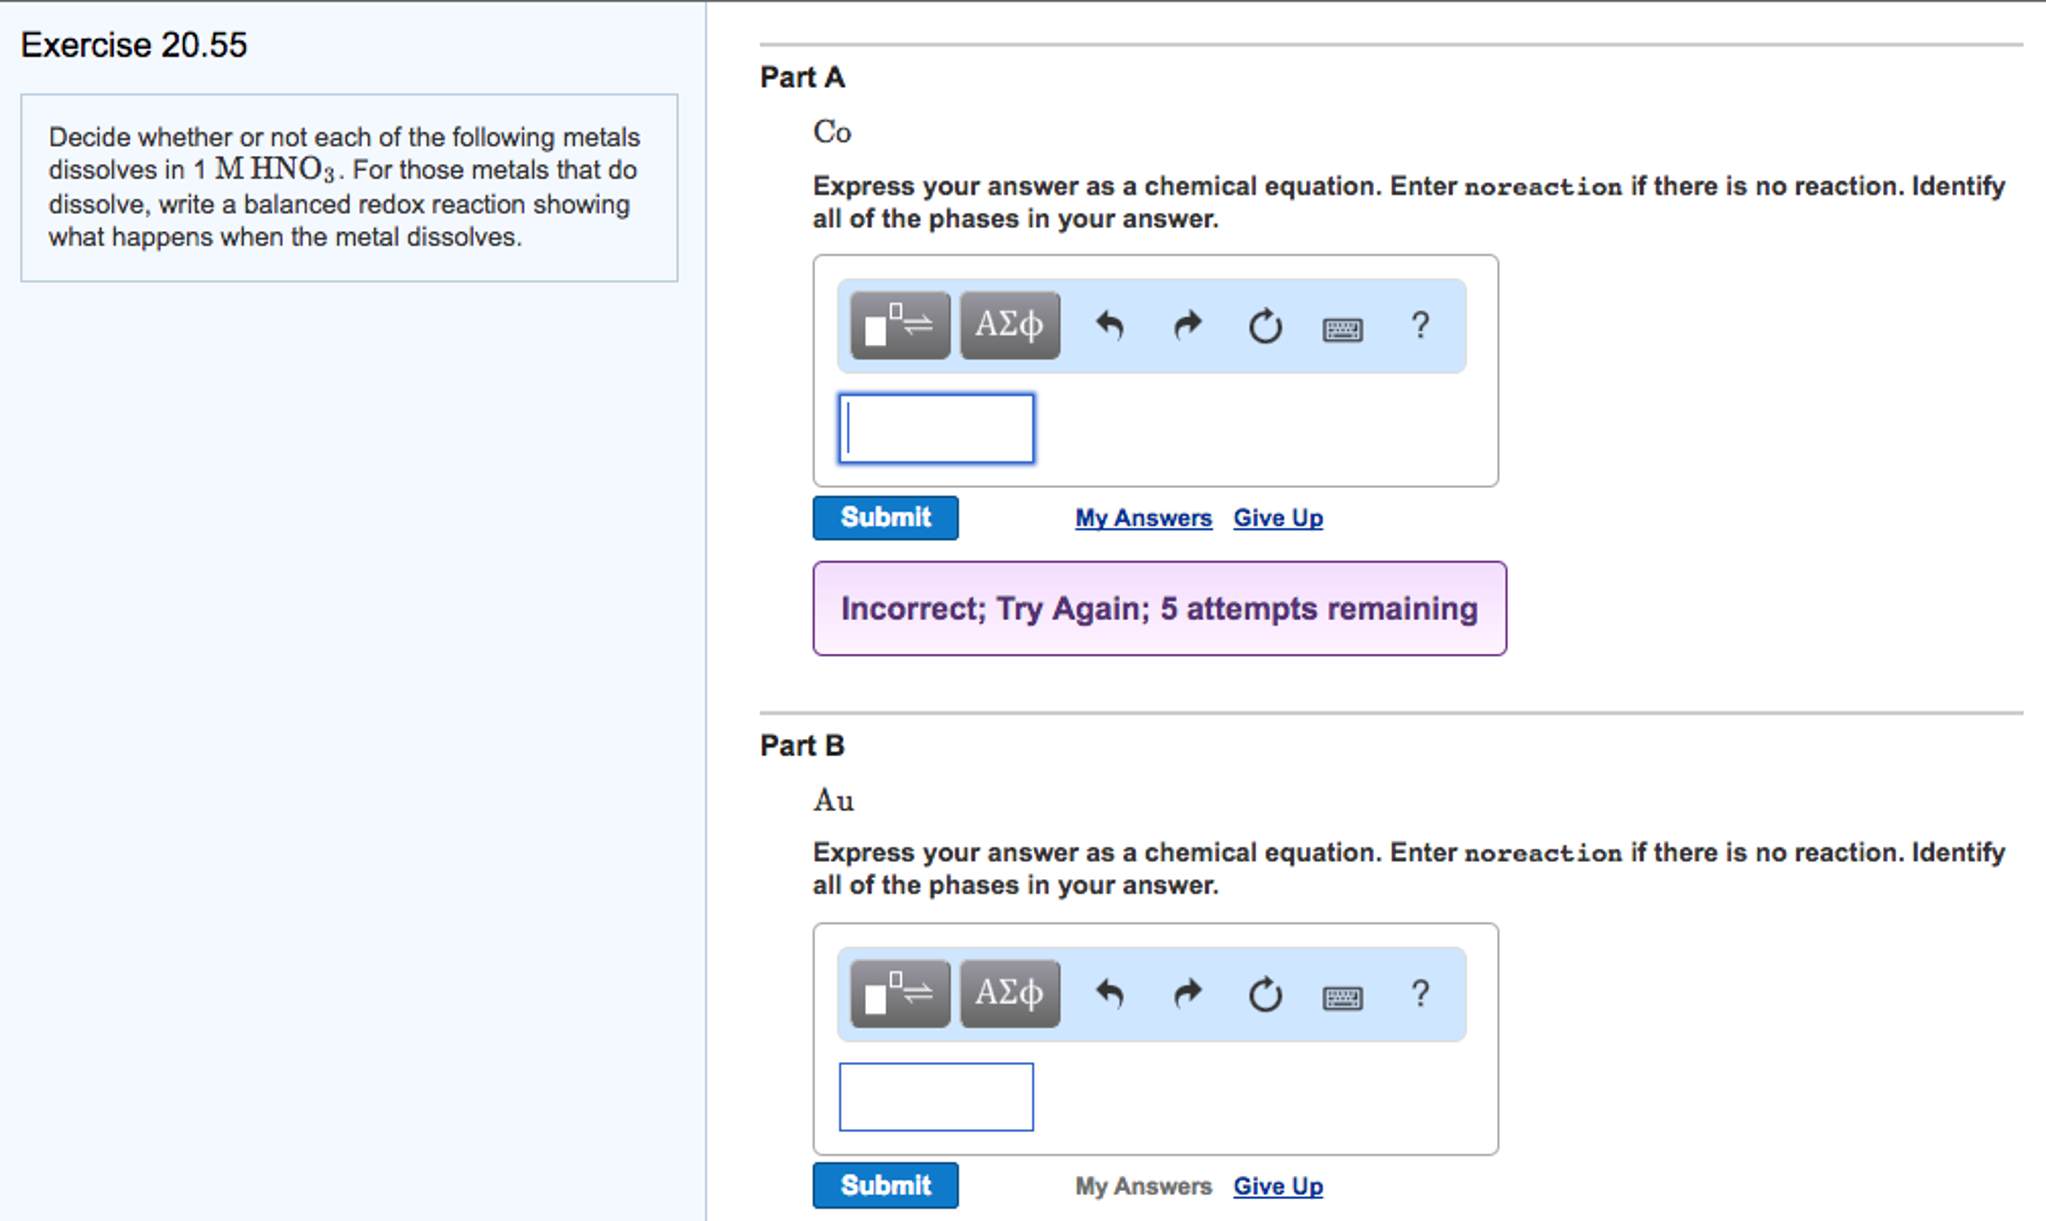The height and width of the screenshot is (1221, 2046).
Task: Submit the answer for Part B
Action: 885,1185
